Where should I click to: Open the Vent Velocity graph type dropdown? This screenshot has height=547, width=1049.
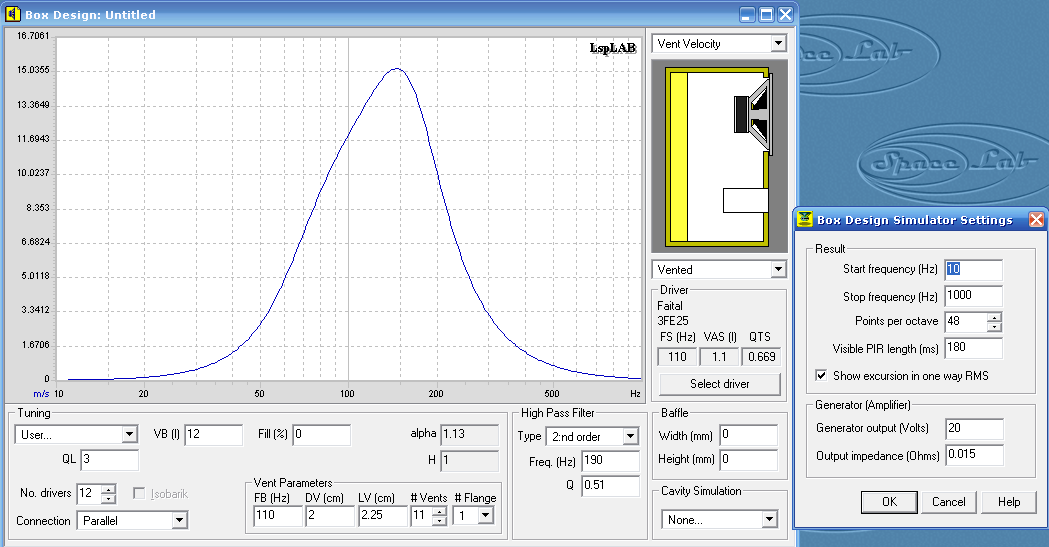tap(778, 44)
